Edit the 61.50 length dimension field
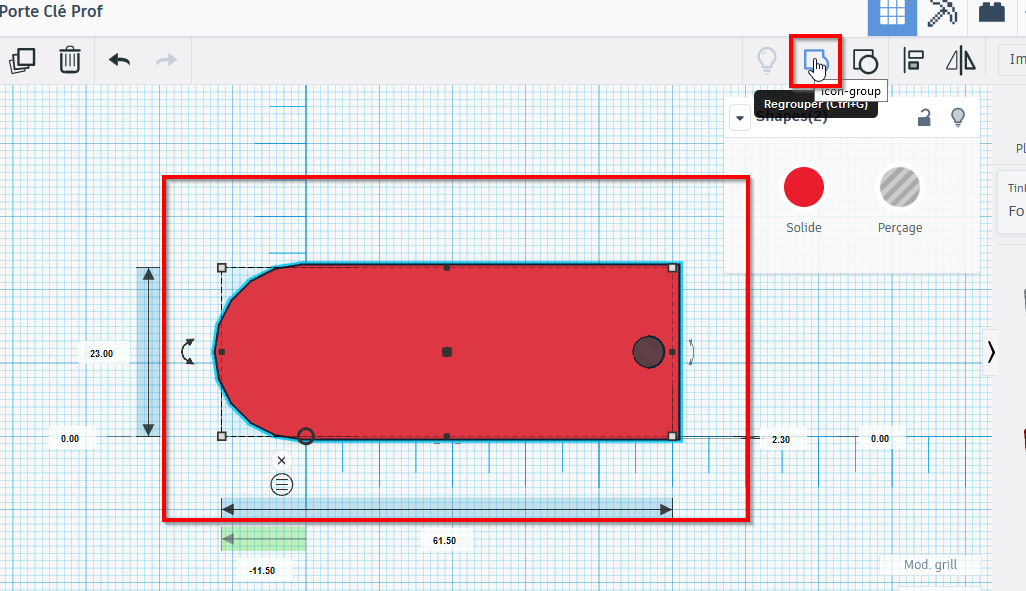This screenshot has height=591, width=1026. [444, 541]
